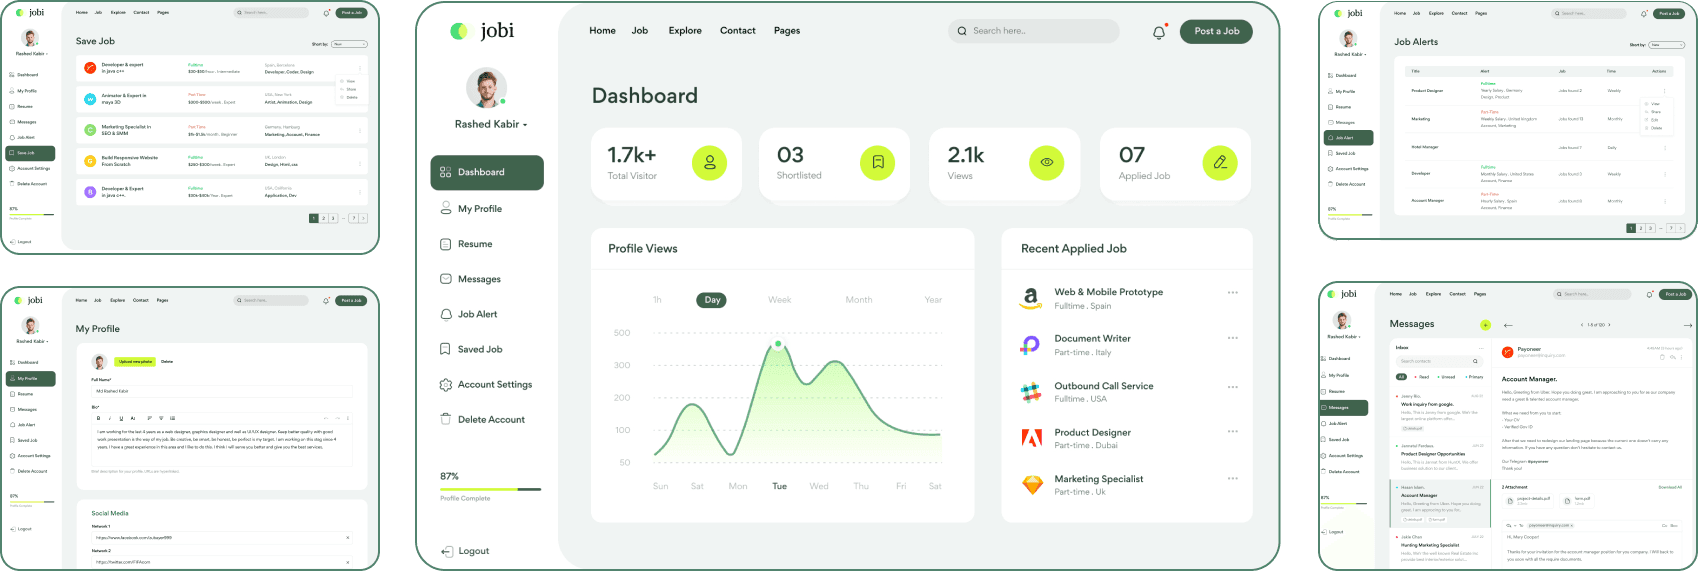Click the forward arrow in the Messages screen
The width and height of the screenshot is (1698, 571).
tap(1688, 325)
